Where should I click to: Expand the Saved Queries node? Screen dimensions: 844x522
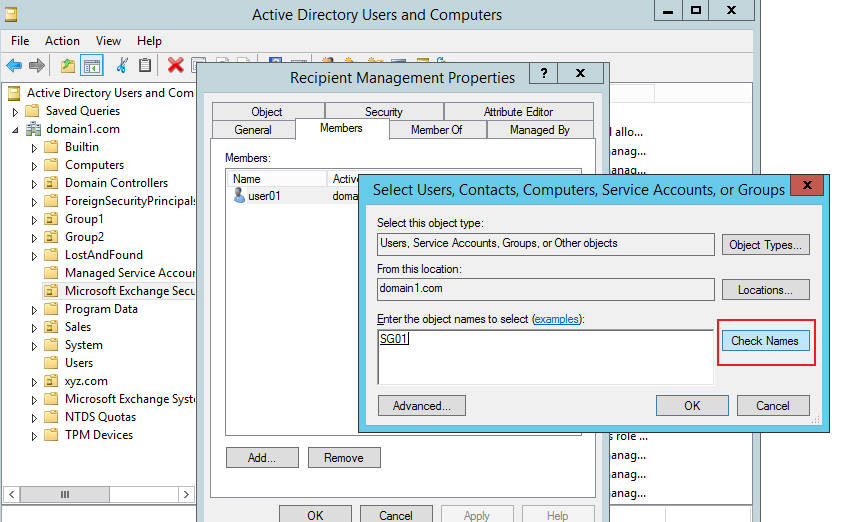[x=15, y=112]
